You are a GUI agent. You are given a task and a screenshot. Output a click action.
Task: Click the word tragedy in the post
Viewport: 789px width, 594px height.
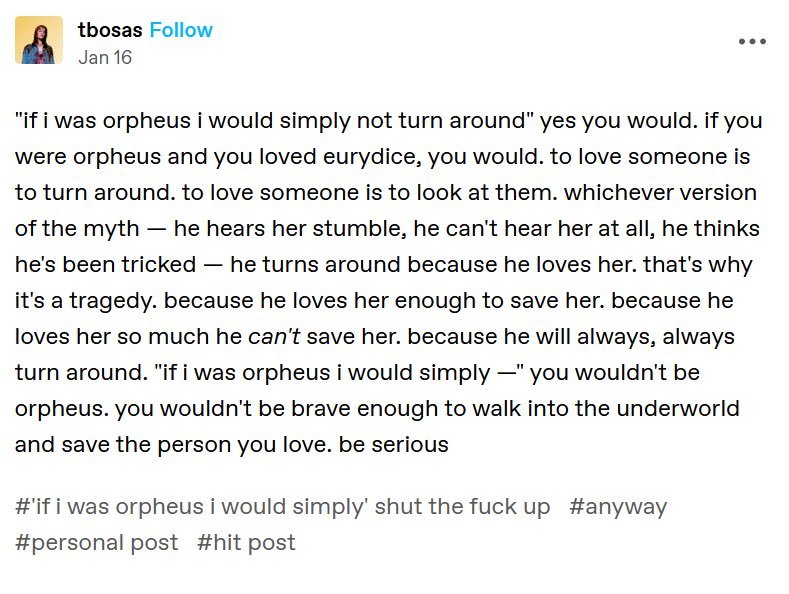[114, 301]
